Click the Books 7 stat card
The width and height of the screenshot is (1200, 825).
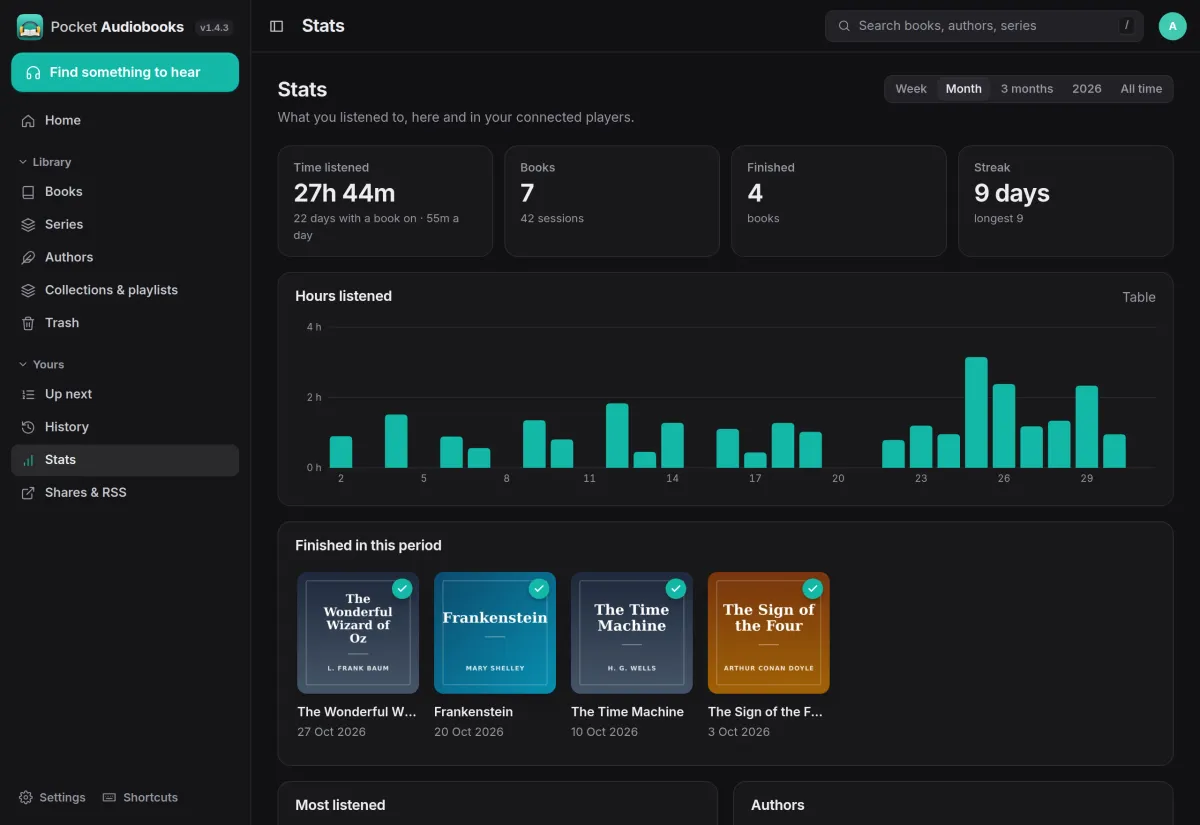612,201
